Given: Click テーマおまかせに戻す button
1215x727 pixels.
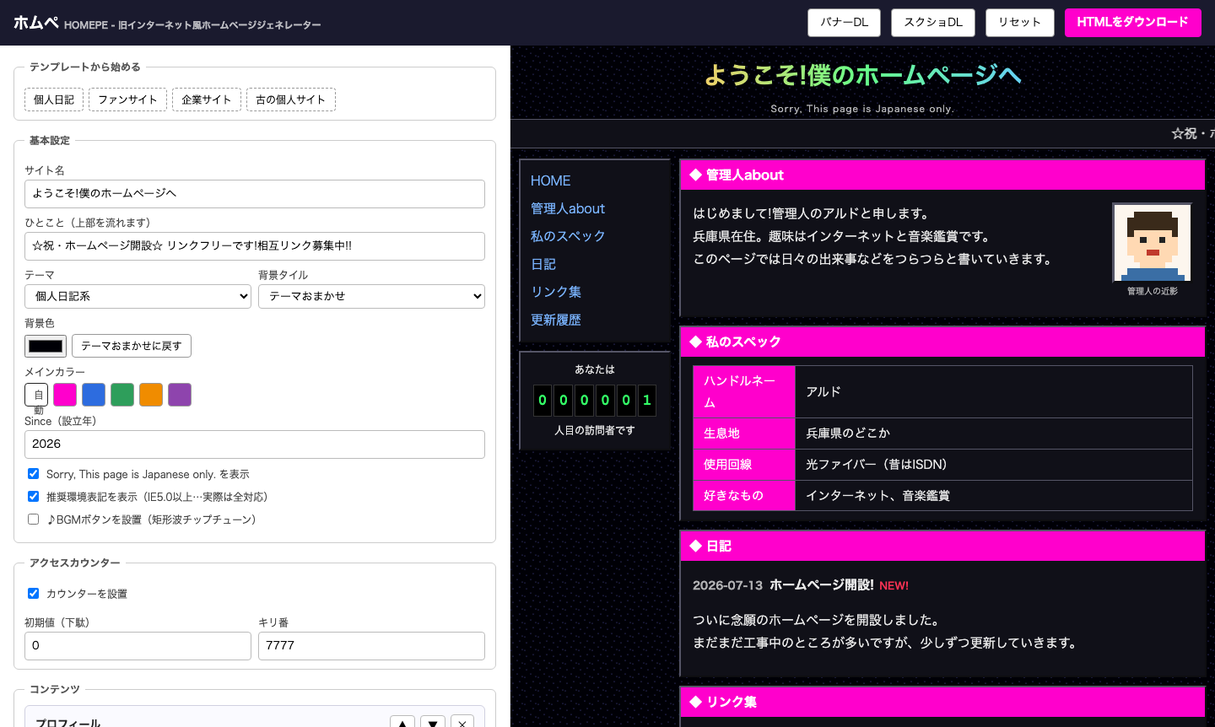Looking at the screenshot, I should [131, 346].
